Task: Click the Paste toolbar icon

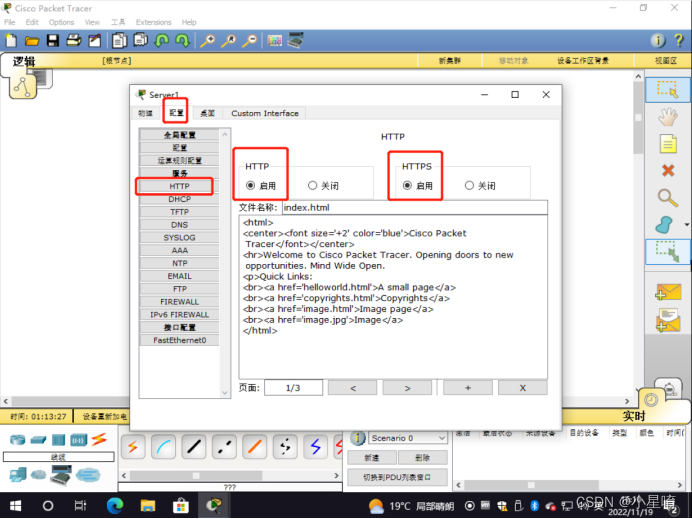Action: click(141, 41)
